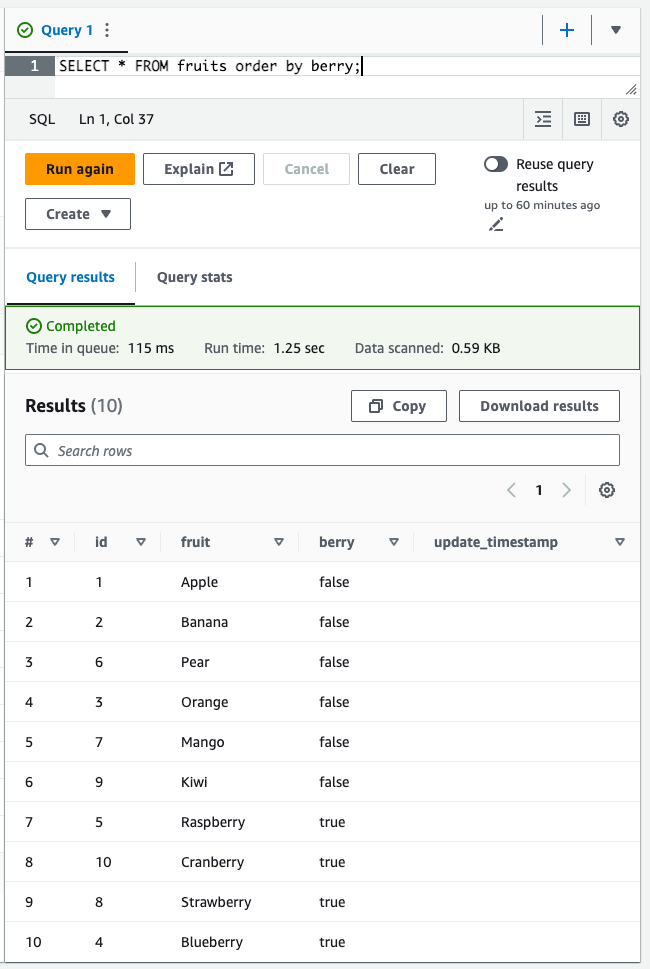Click the Search rows input field

[322, 451]
